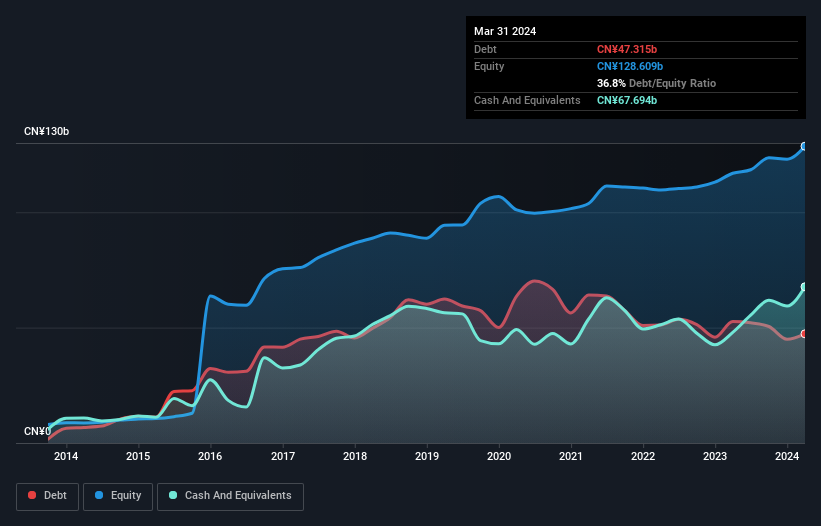Click the 2017 x-axis label
This screenshot has width=821, height=526.
(283, 456)
